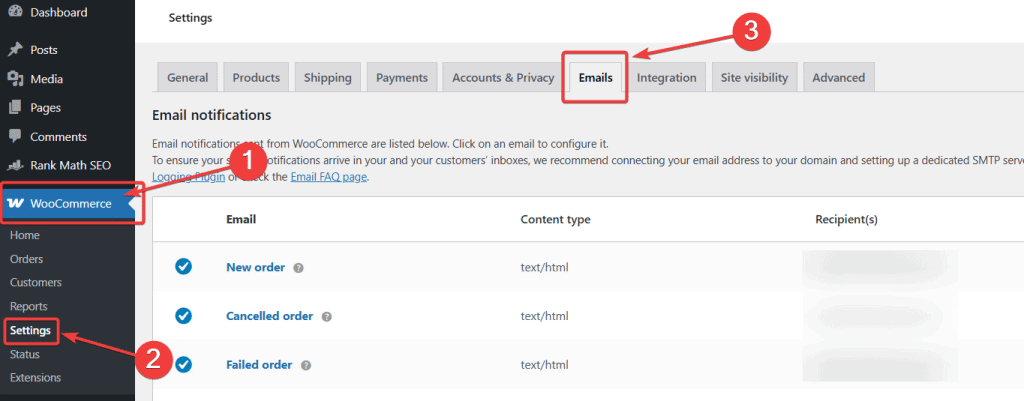1024x401 pixels.
Task: Toggle the New order enabled checkmark
Action: pos(183,267)
